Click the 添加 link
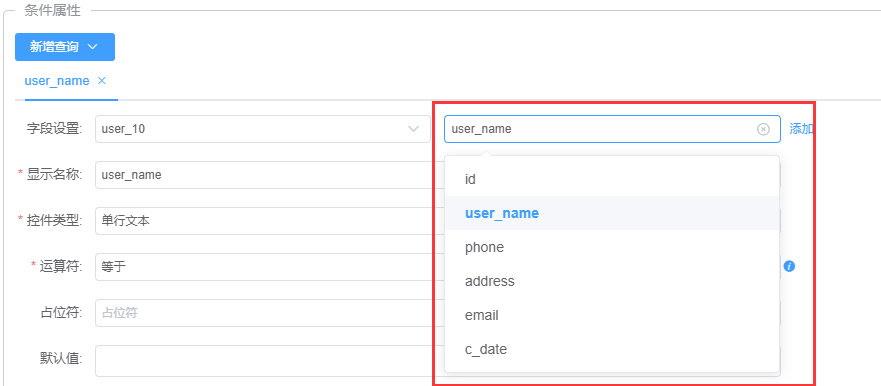Screen dimensions: 881x386 click(801, 129)
